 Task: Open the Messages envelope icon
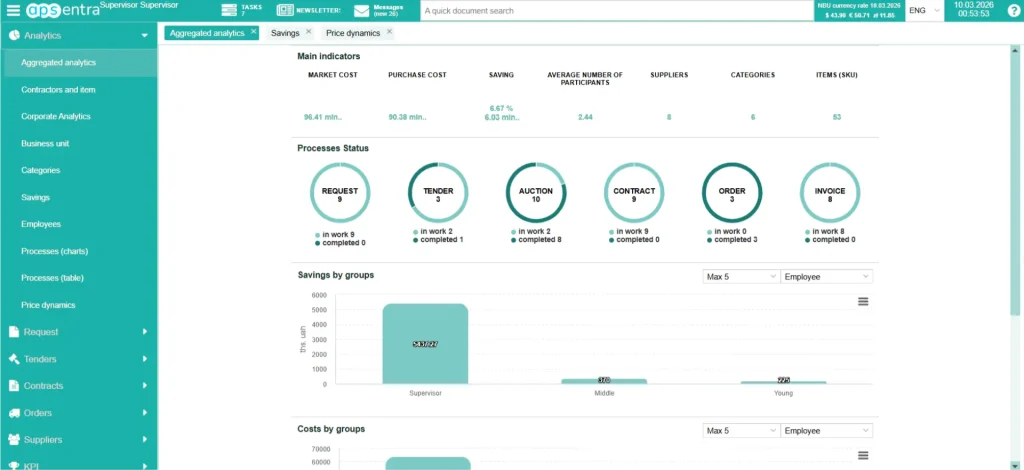362,11
